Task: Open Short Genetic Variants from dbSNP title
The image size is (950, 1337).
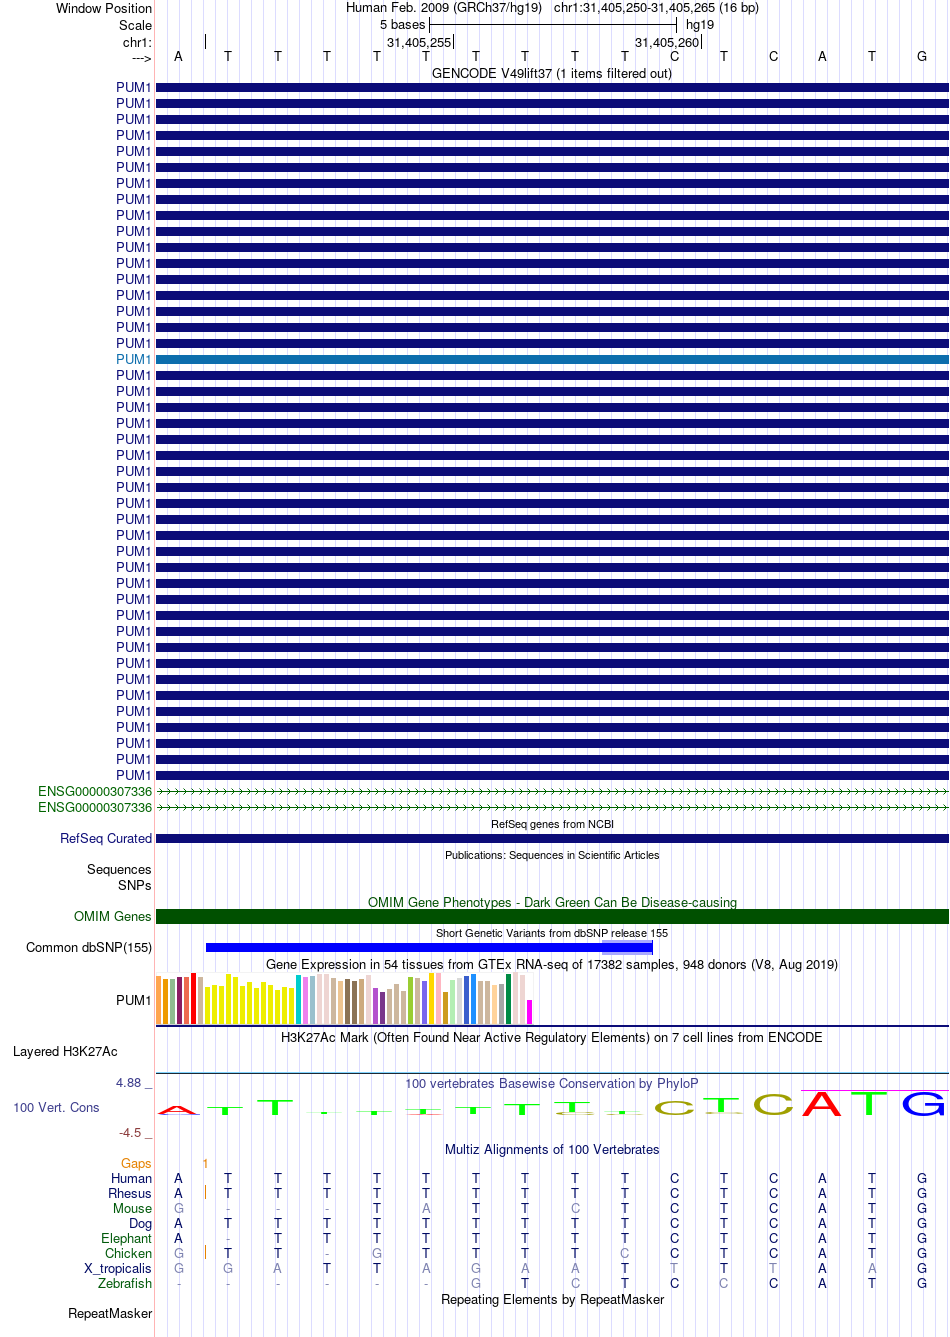Action: click(x=552, y=933)
